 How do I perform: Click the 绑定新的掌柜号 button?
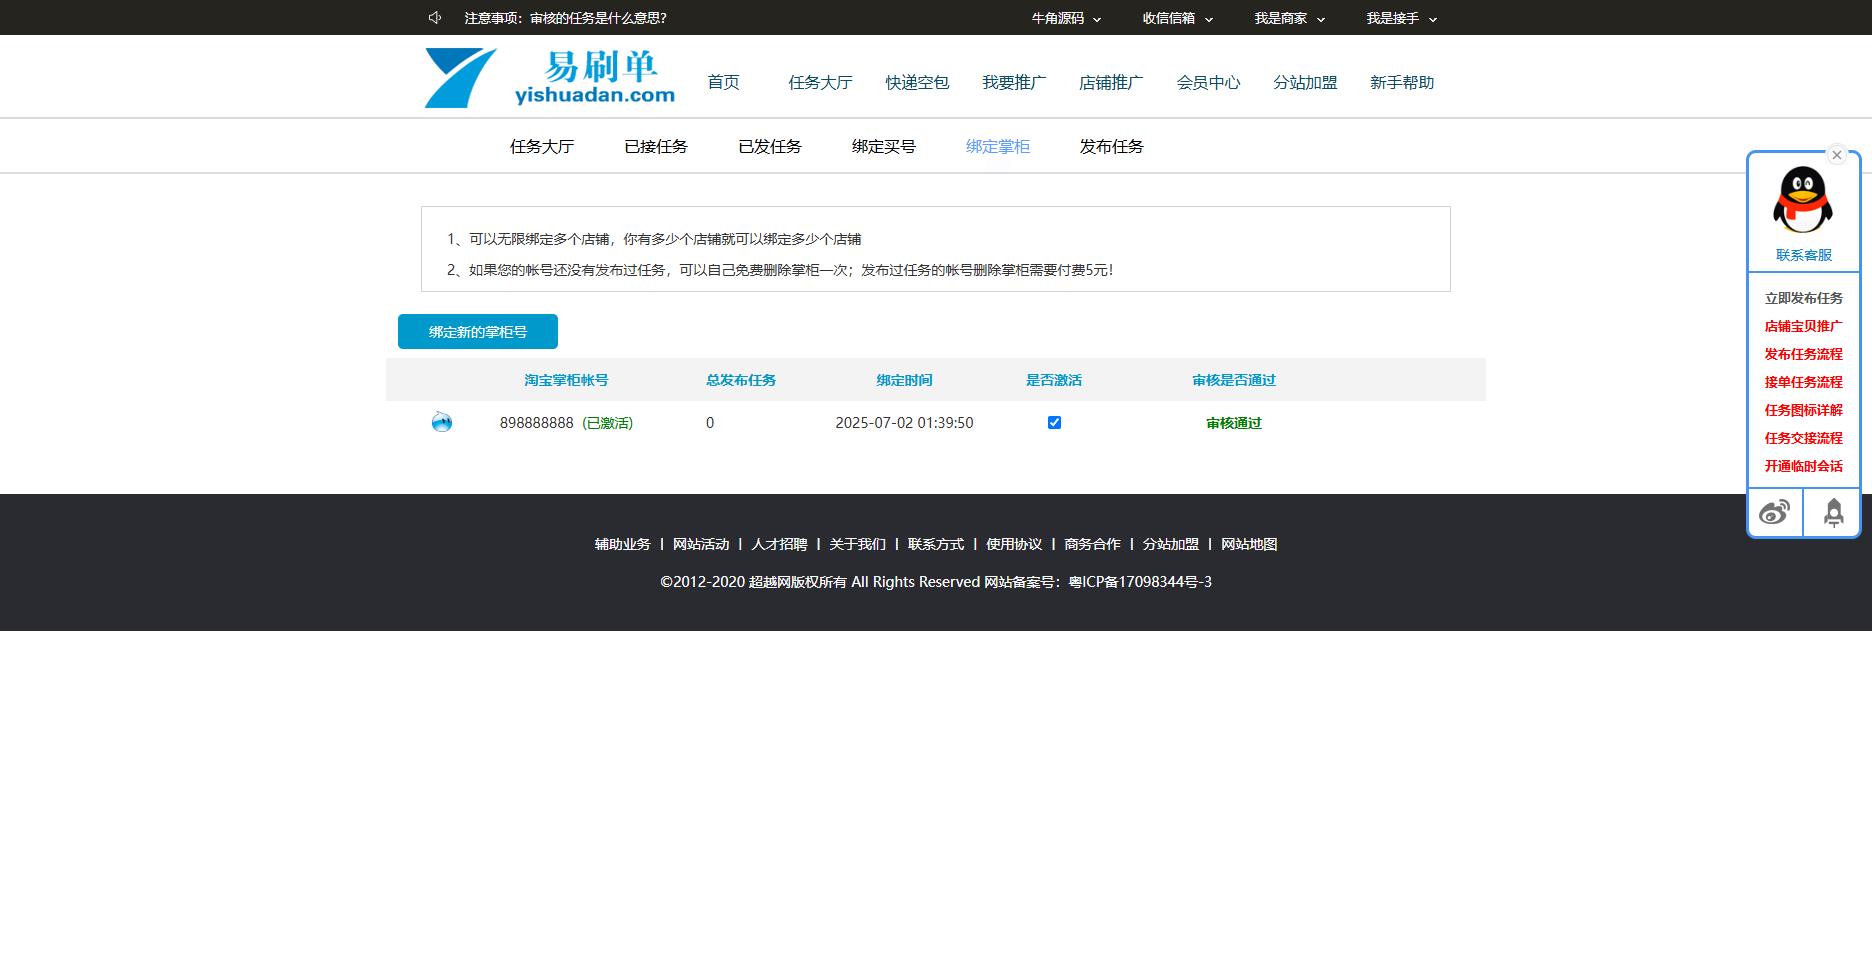[x=478, y=332]
